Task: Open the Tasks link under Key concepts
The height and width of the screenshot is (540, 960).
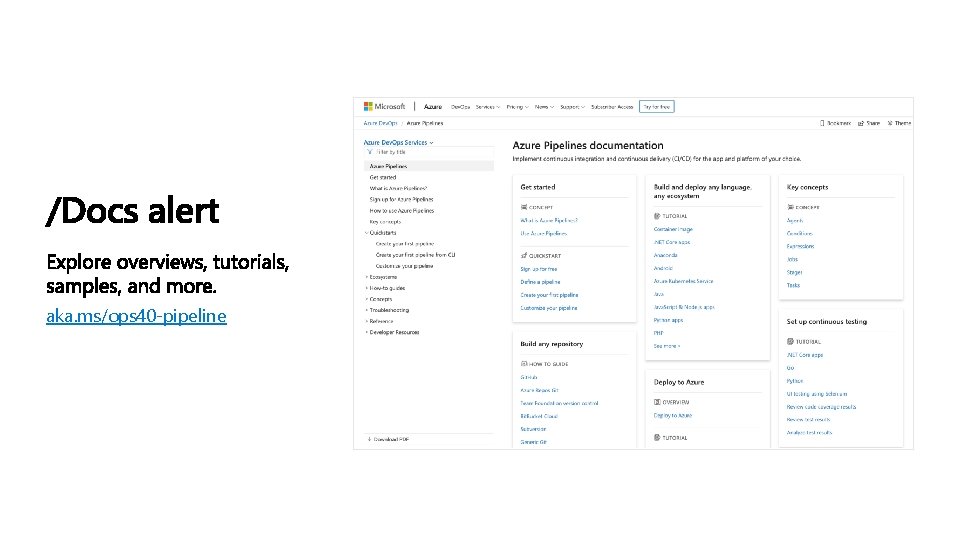Action: (x=793, y=285)
